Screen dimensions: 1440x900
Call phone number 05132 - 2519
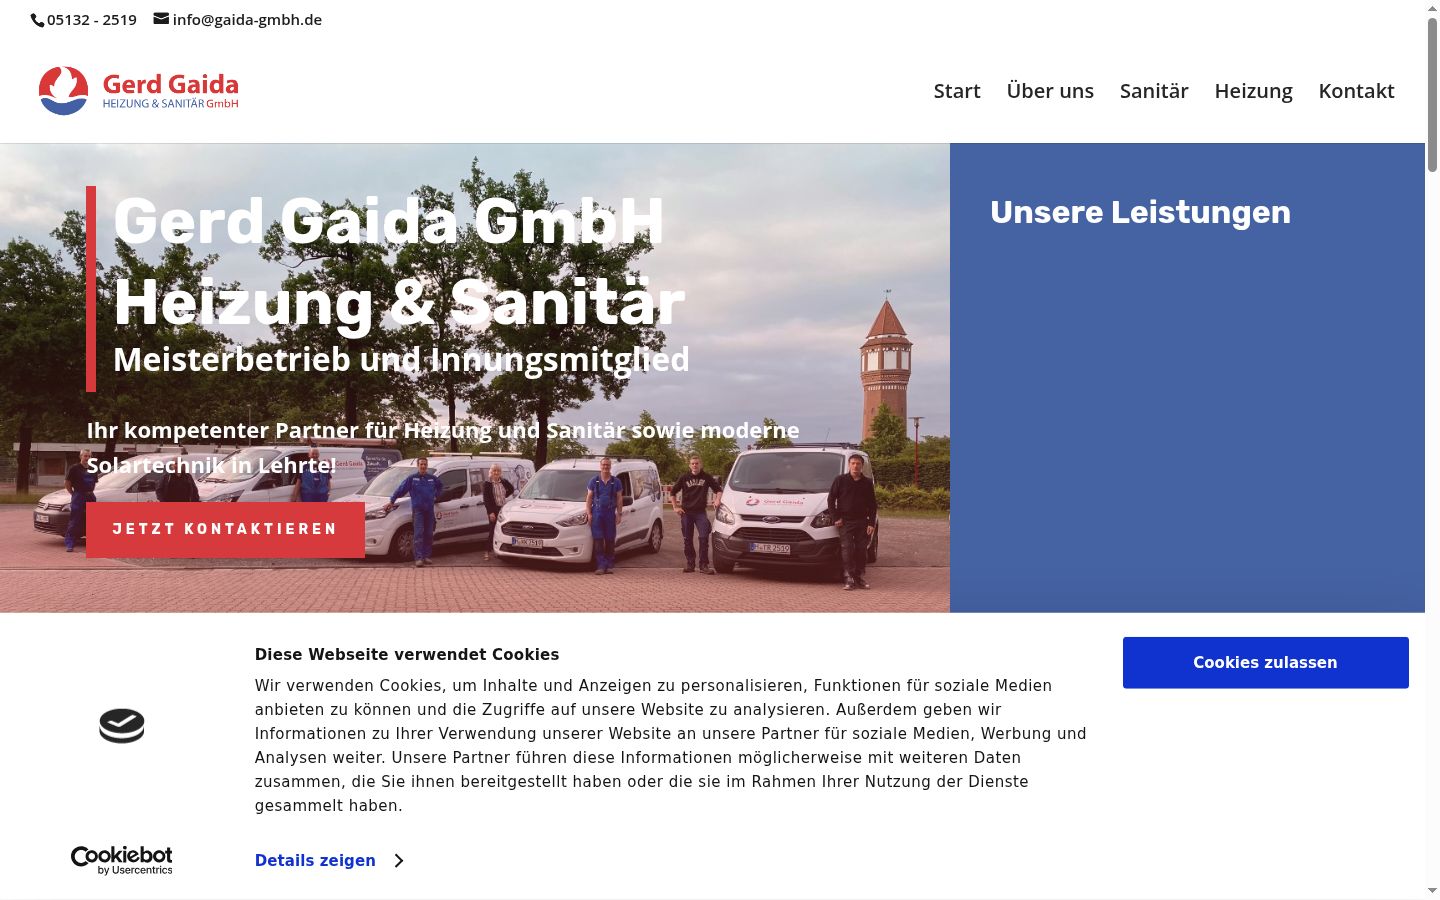pos(92,20)
